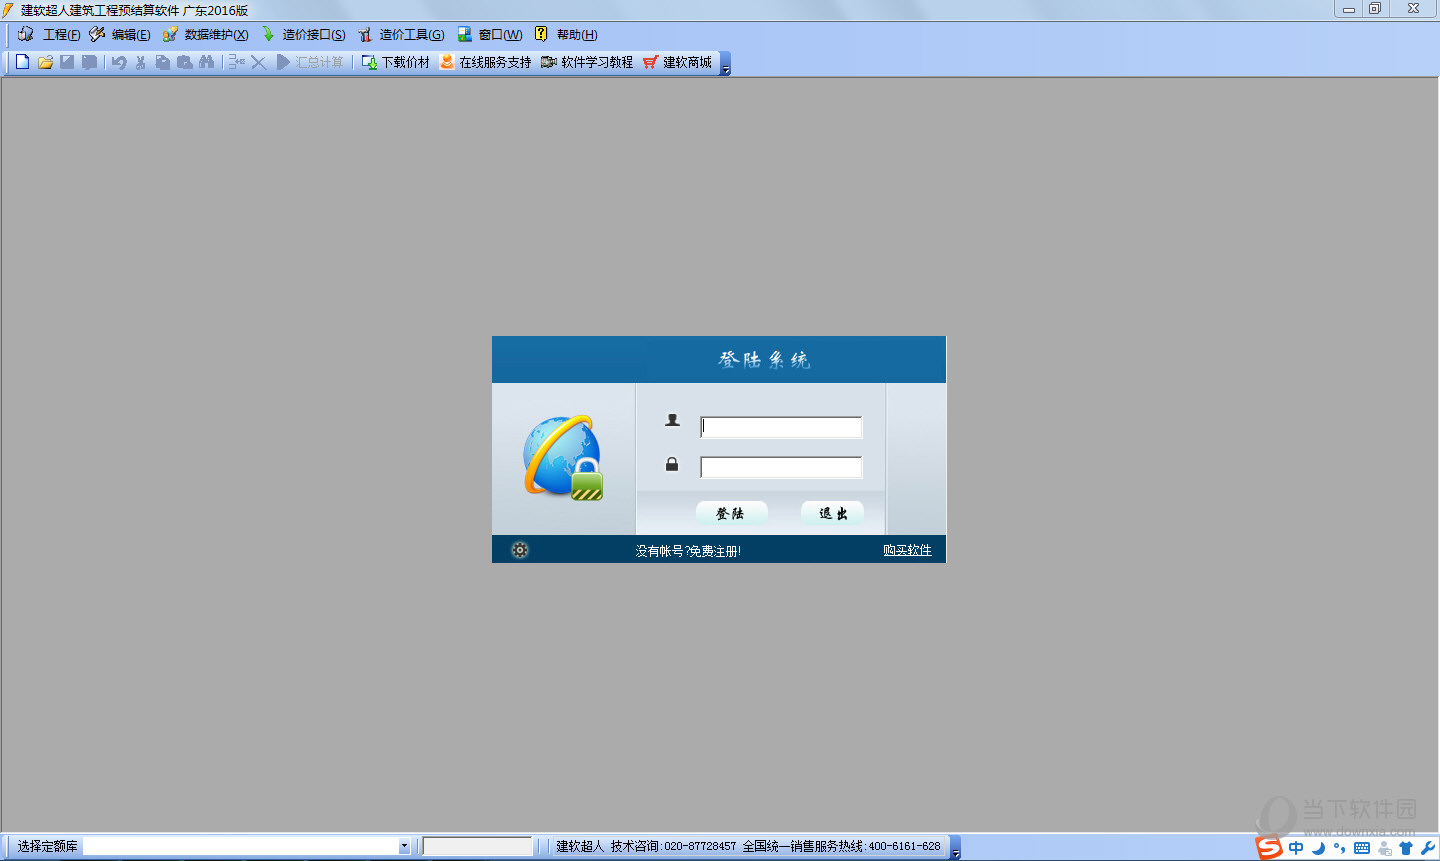Open the 窗口(W) menu
The image size is (1440, 861).
(490, 35)
